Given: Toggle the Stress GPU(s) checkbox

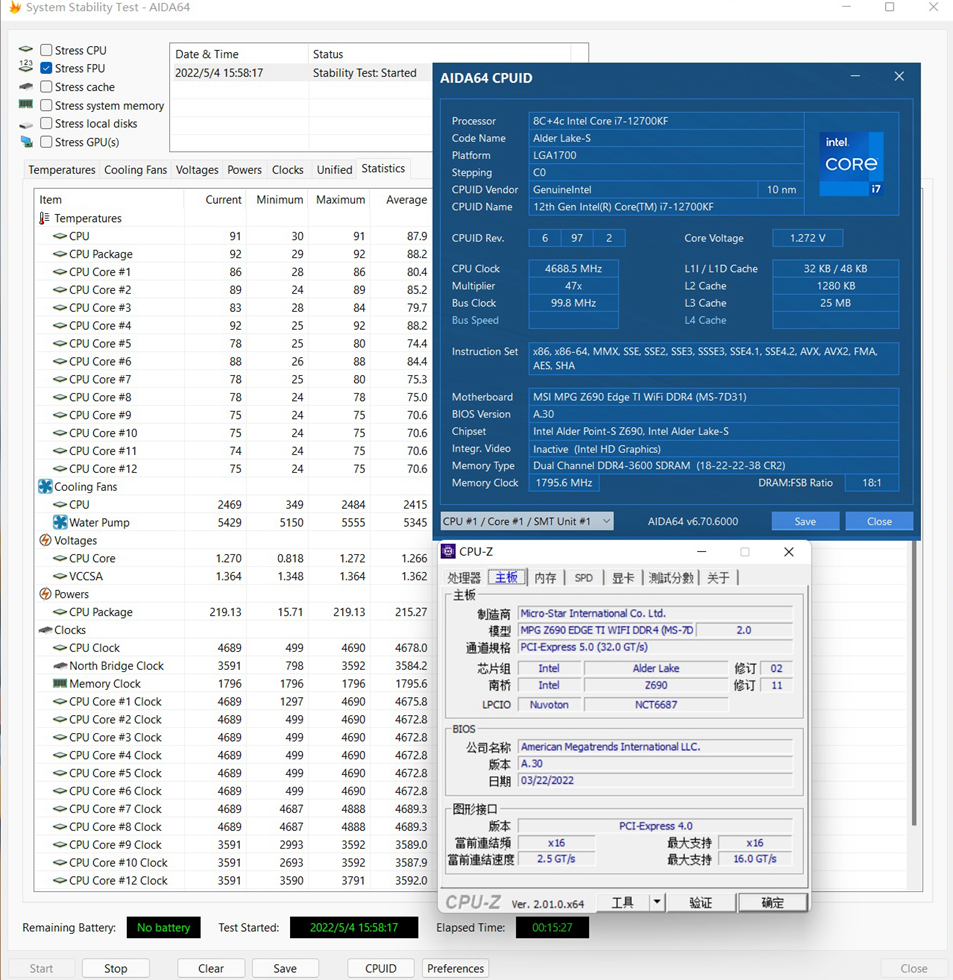Looking at the screenshot, I should point(46,142).
